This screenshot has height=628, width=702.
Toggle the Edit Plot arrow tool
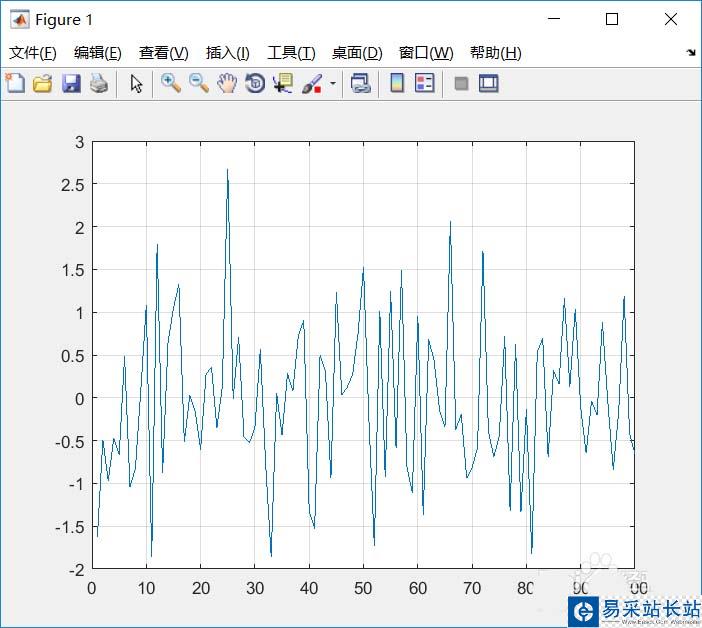(137, 84)
